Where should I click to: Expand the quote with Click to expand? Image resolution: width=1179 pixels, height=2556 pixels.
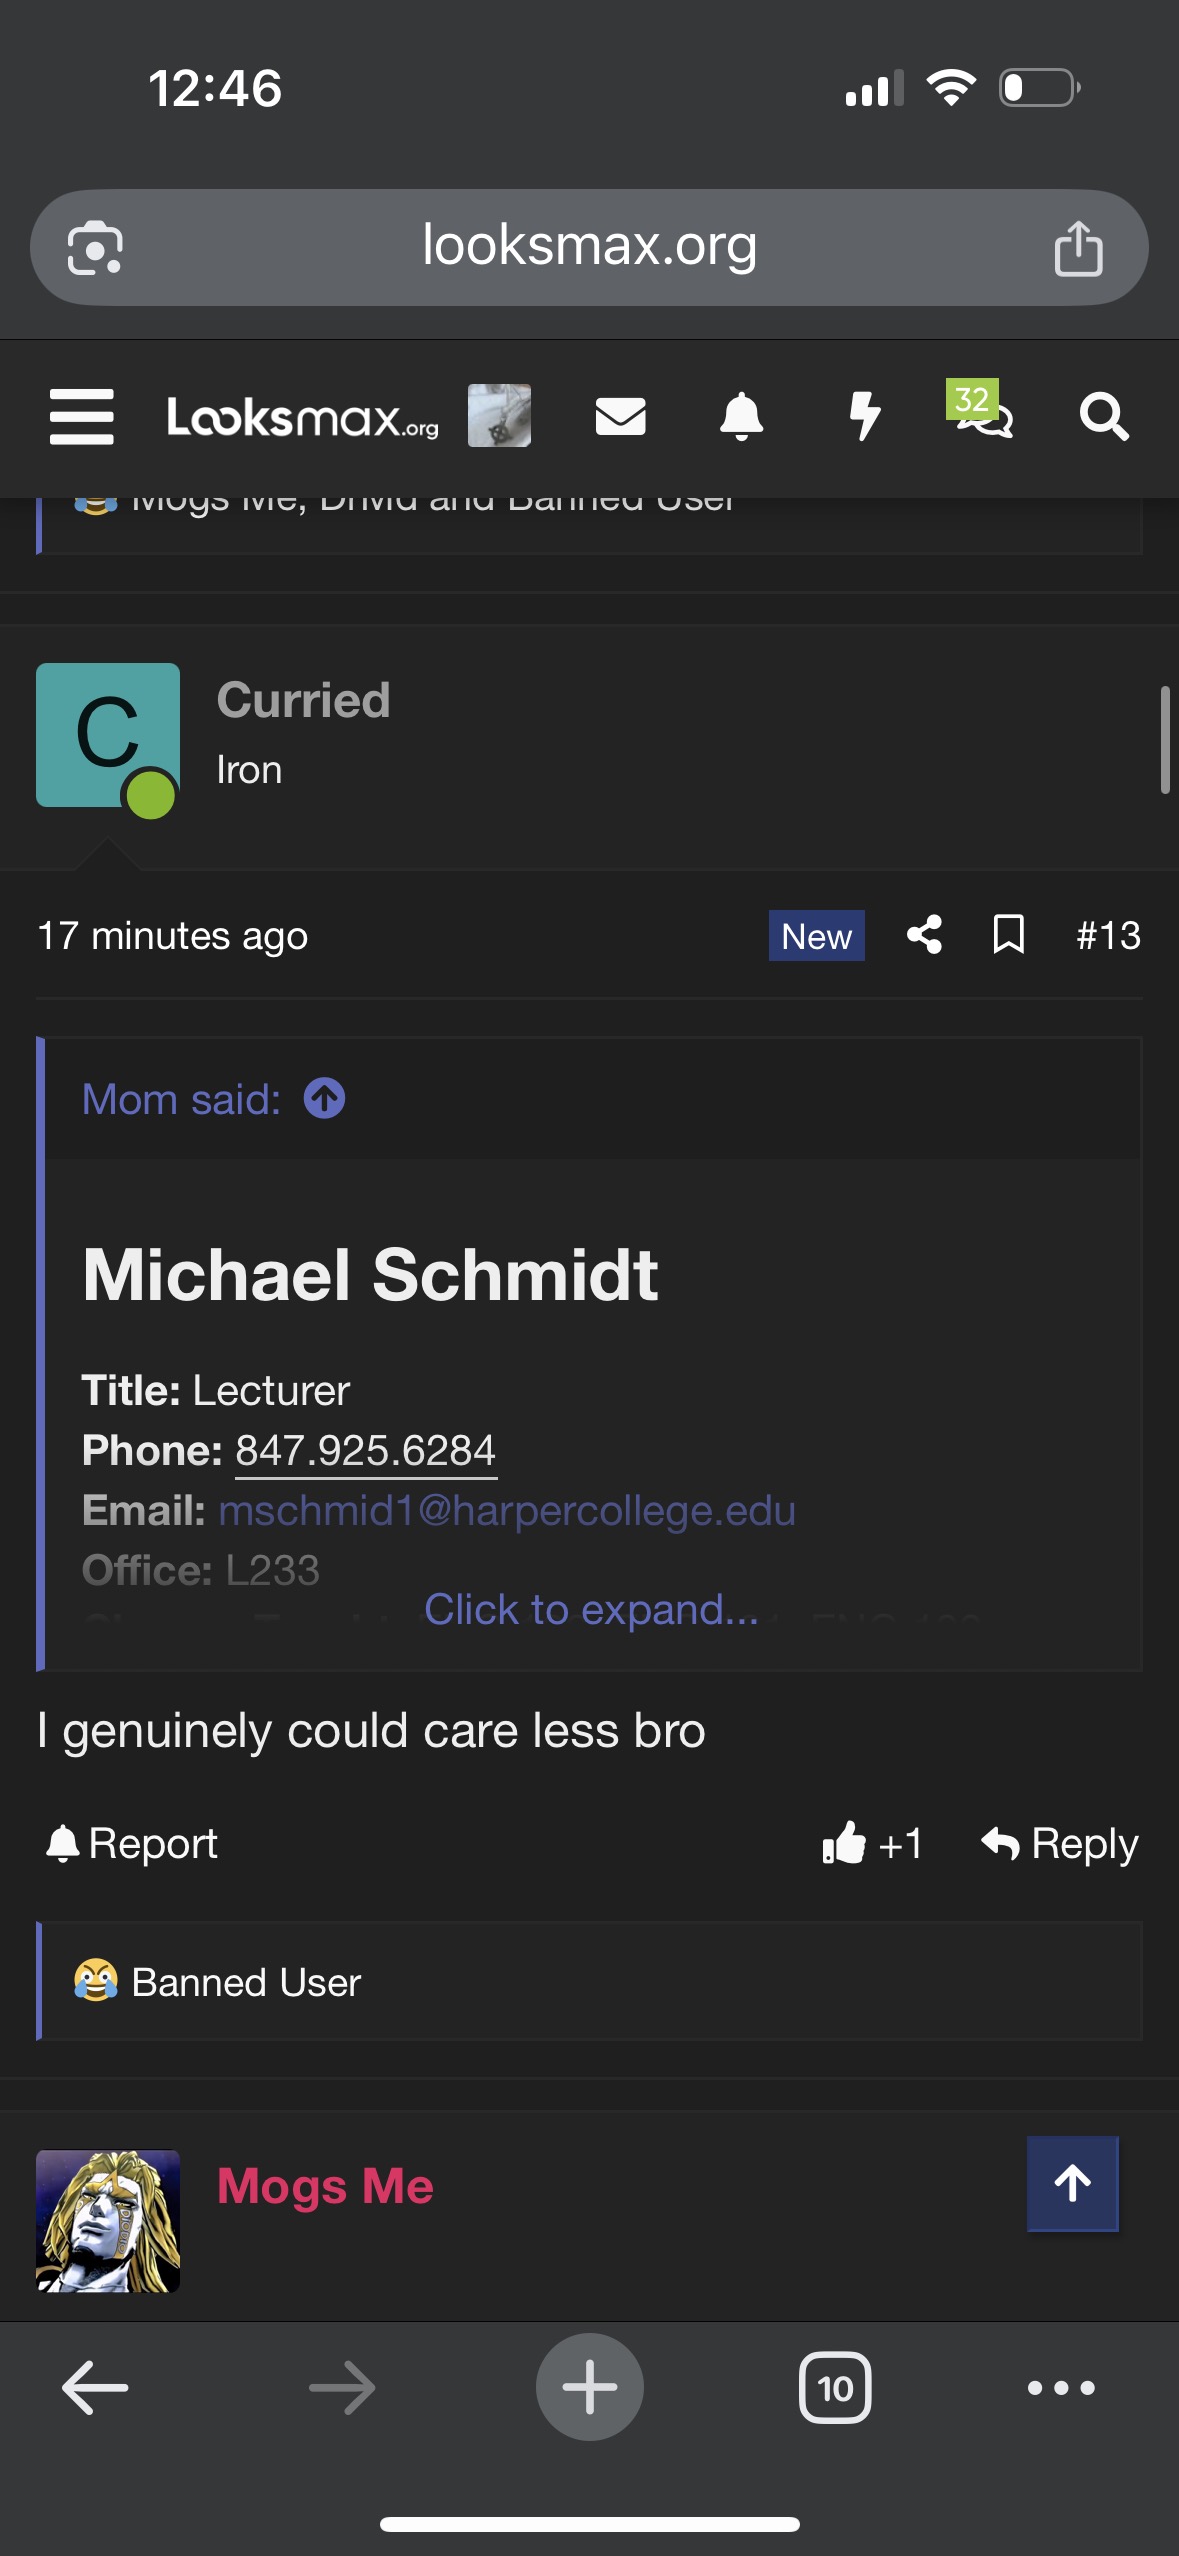(x=591, y=1609)
